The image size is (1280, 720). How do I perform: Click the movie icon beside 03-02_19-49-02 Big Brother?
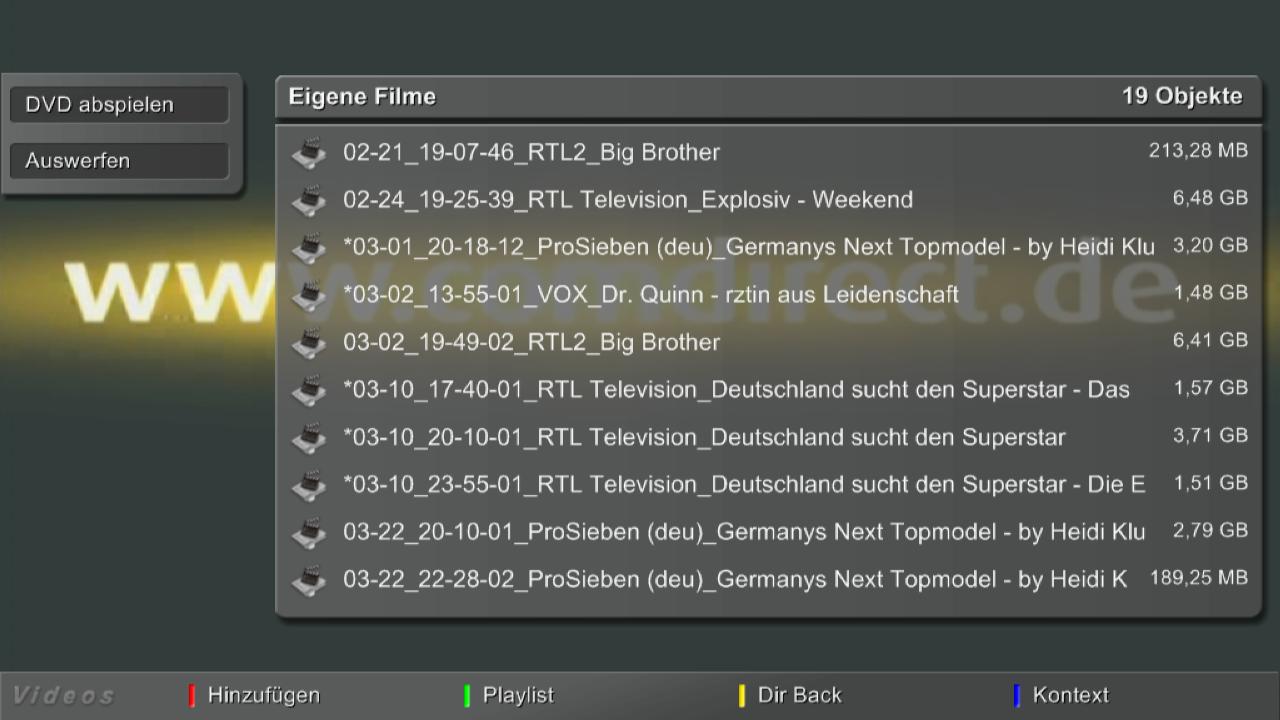pyautogui.click(x=309, y=342)
